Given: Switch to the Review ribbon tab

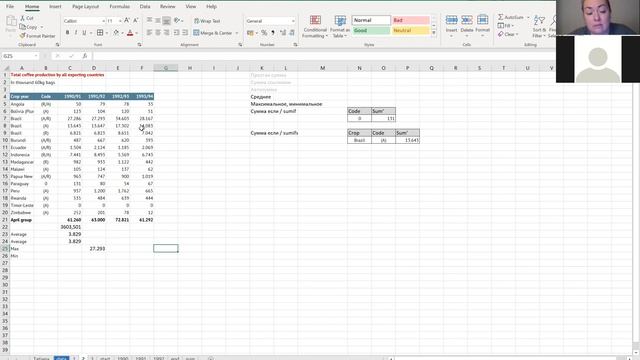Looking at the screenshot, I should click(x=167, y=7).
